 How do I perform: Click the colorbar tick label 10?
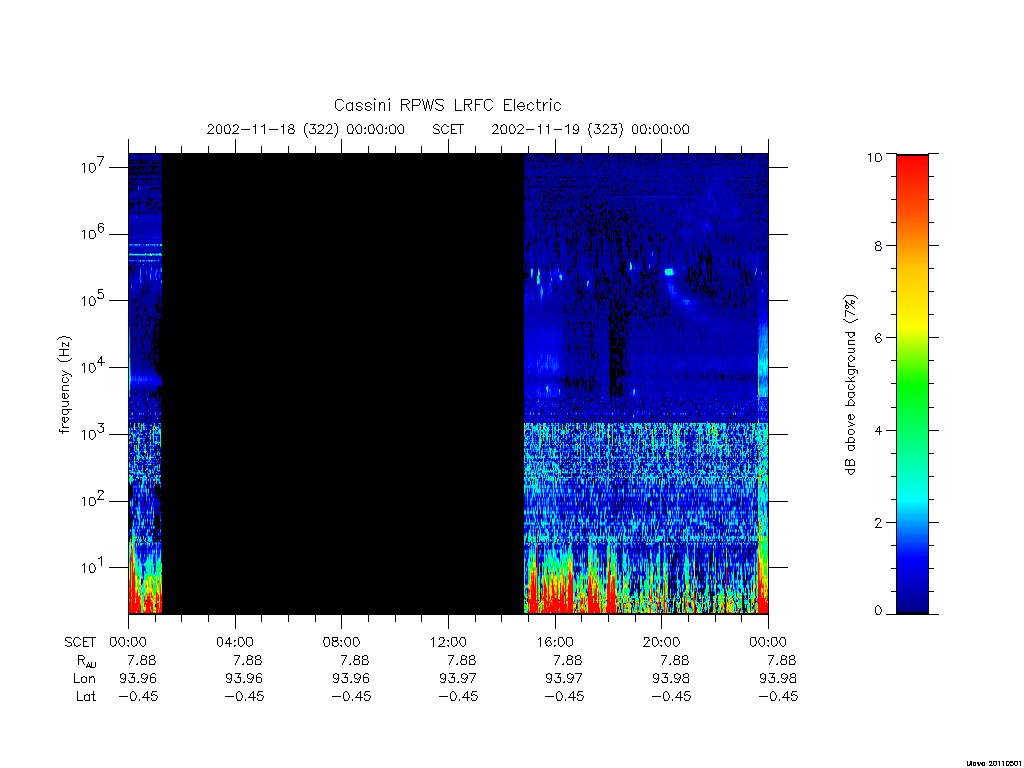874,157
